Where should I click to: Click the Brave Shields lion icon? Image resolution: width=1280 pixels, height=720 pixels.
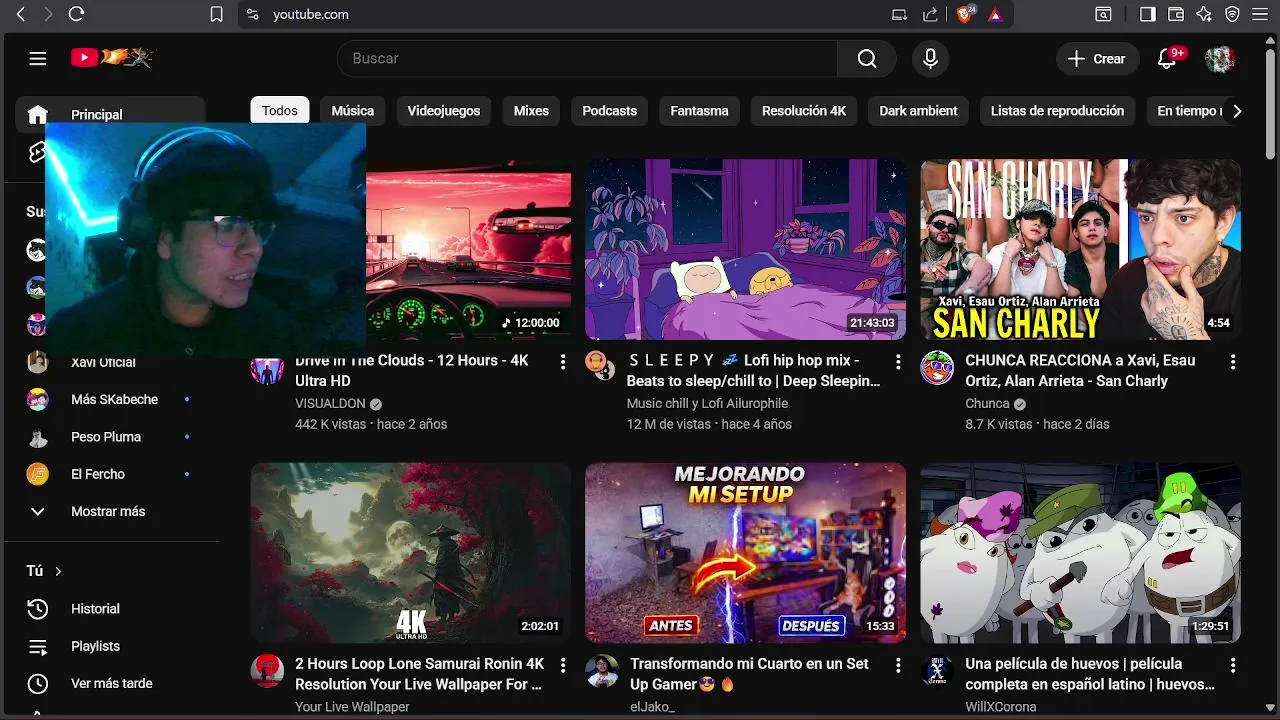965,14
